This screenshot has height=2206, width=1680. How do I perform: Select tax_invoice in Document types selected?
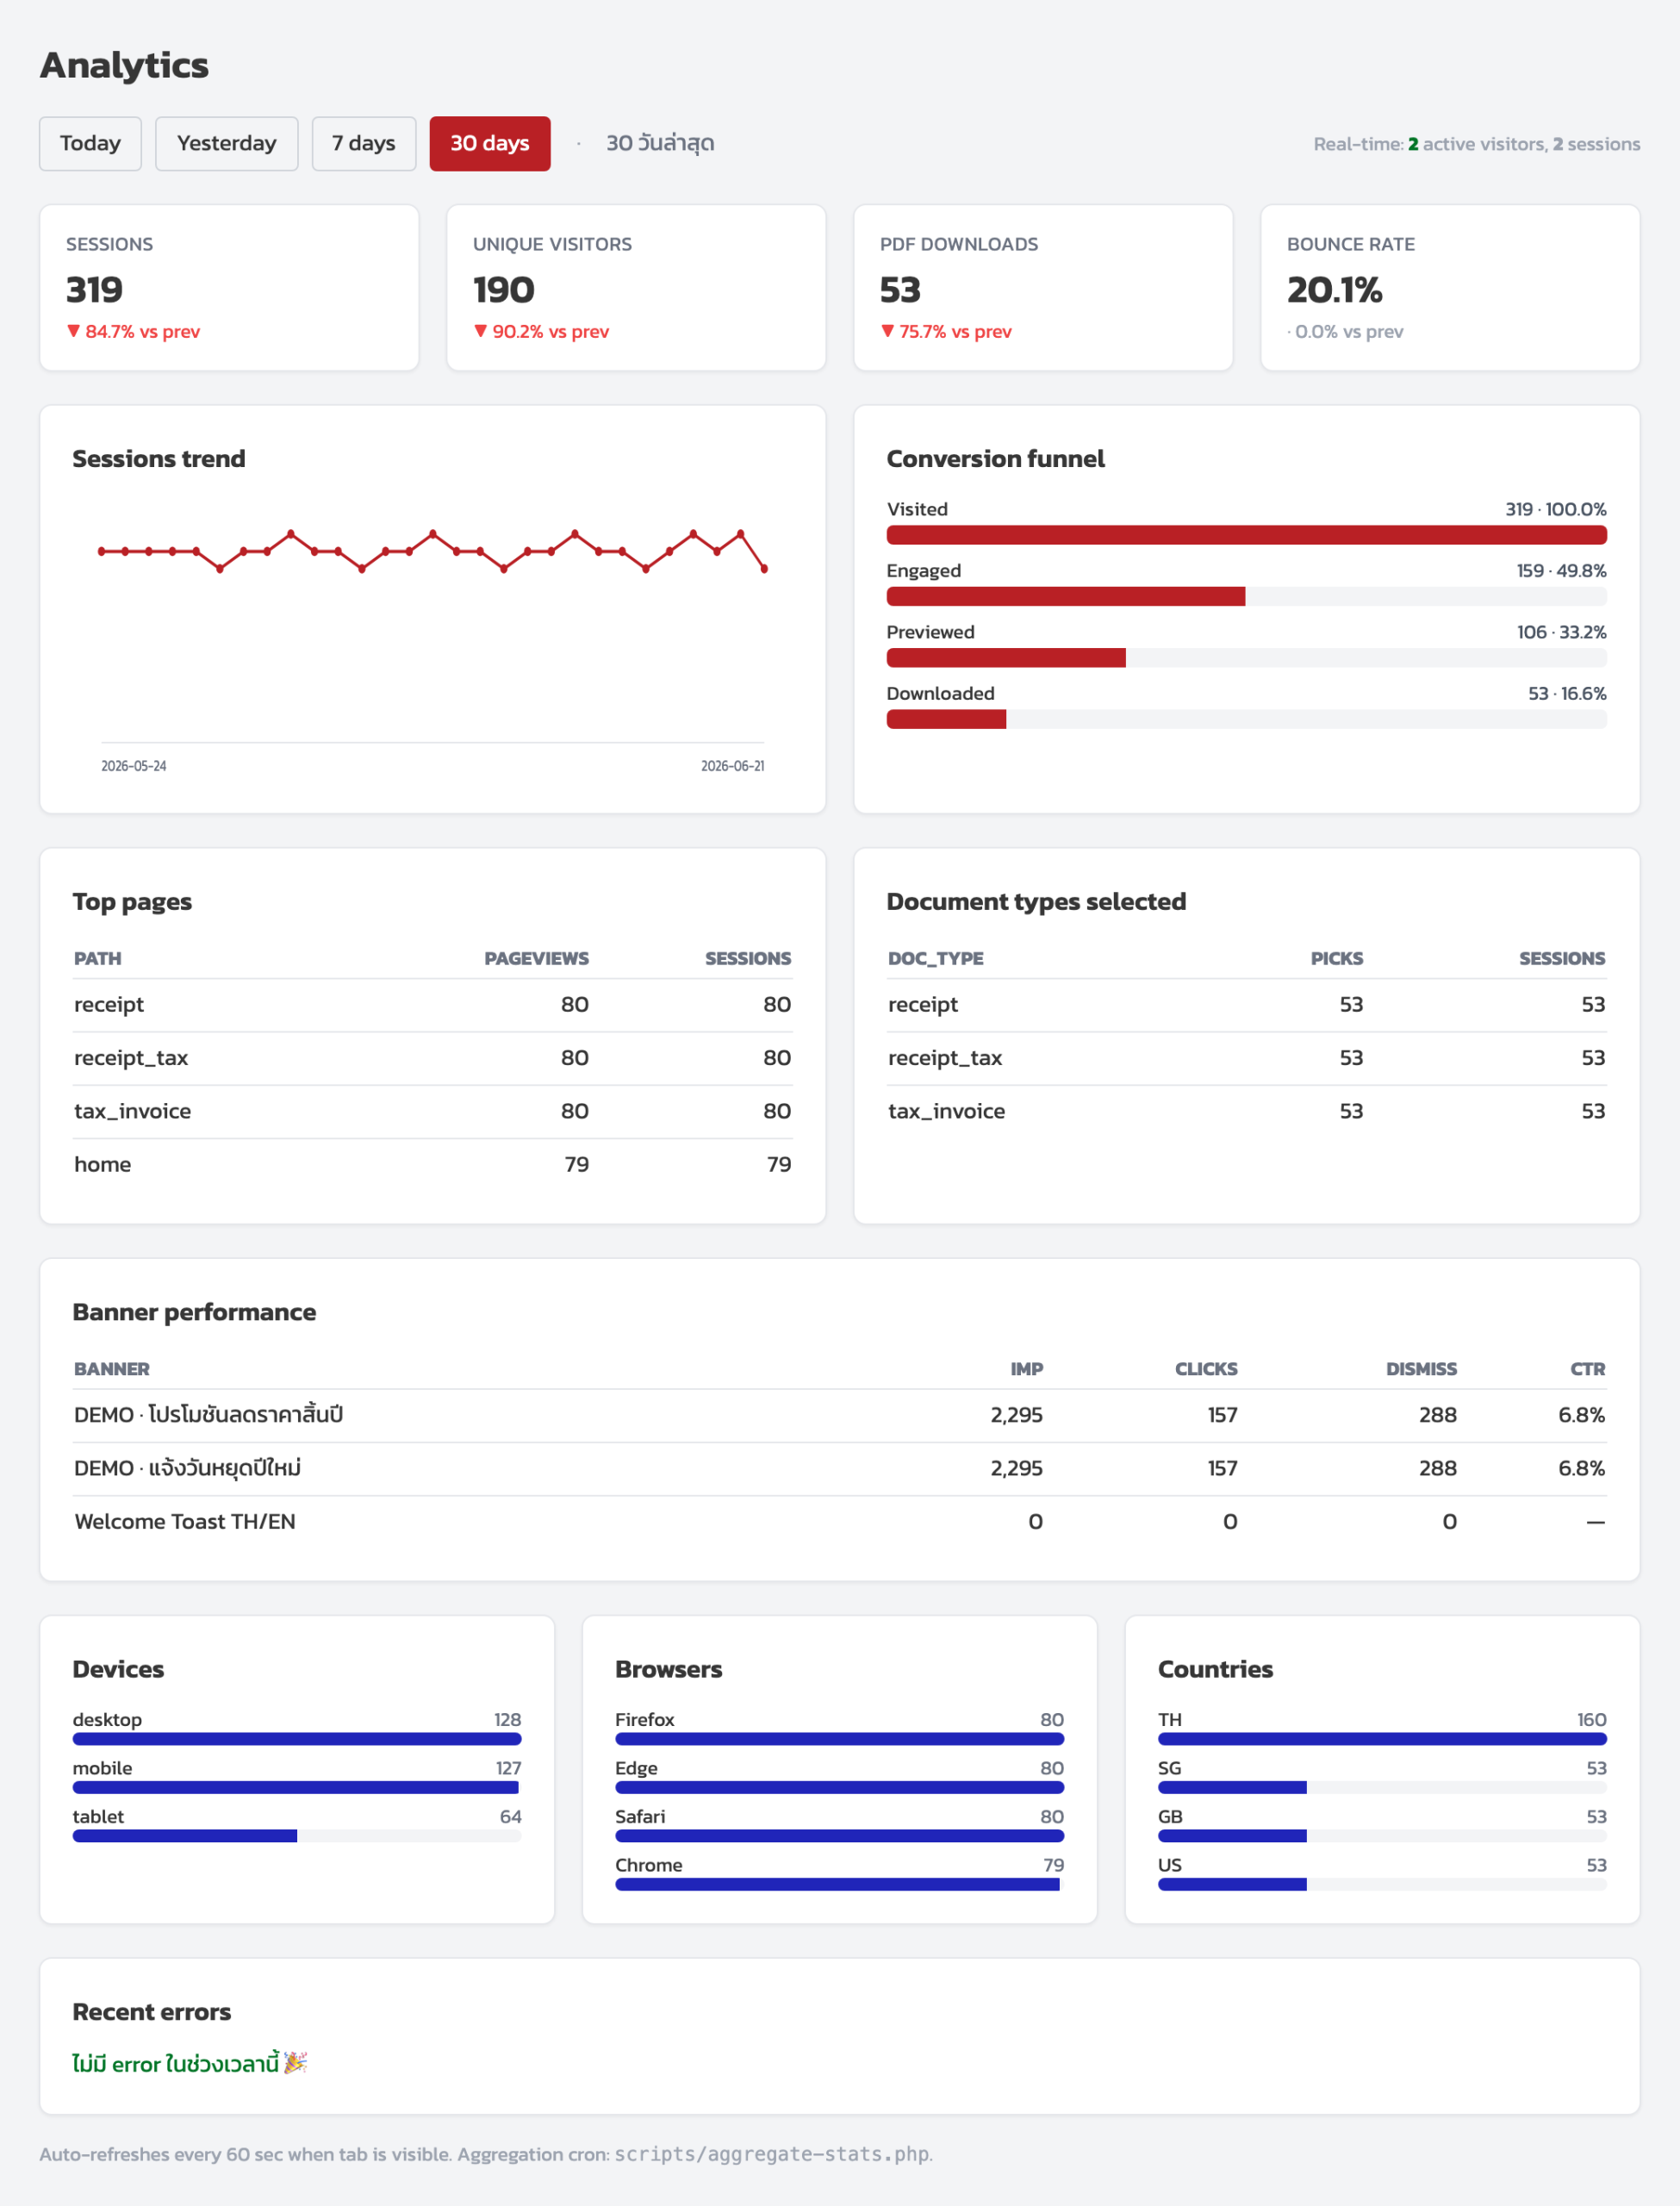1246,1111
